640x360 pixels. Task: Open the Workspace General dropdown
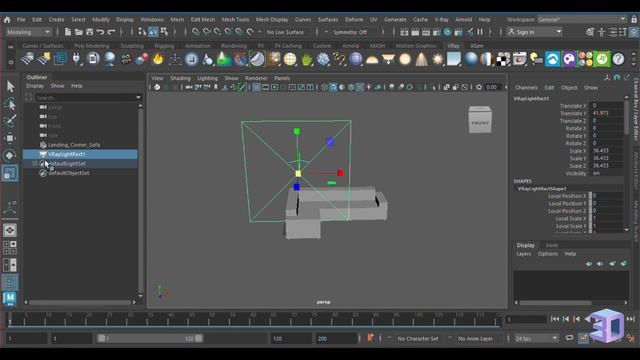pyautogui.click(x=582, y=19)
